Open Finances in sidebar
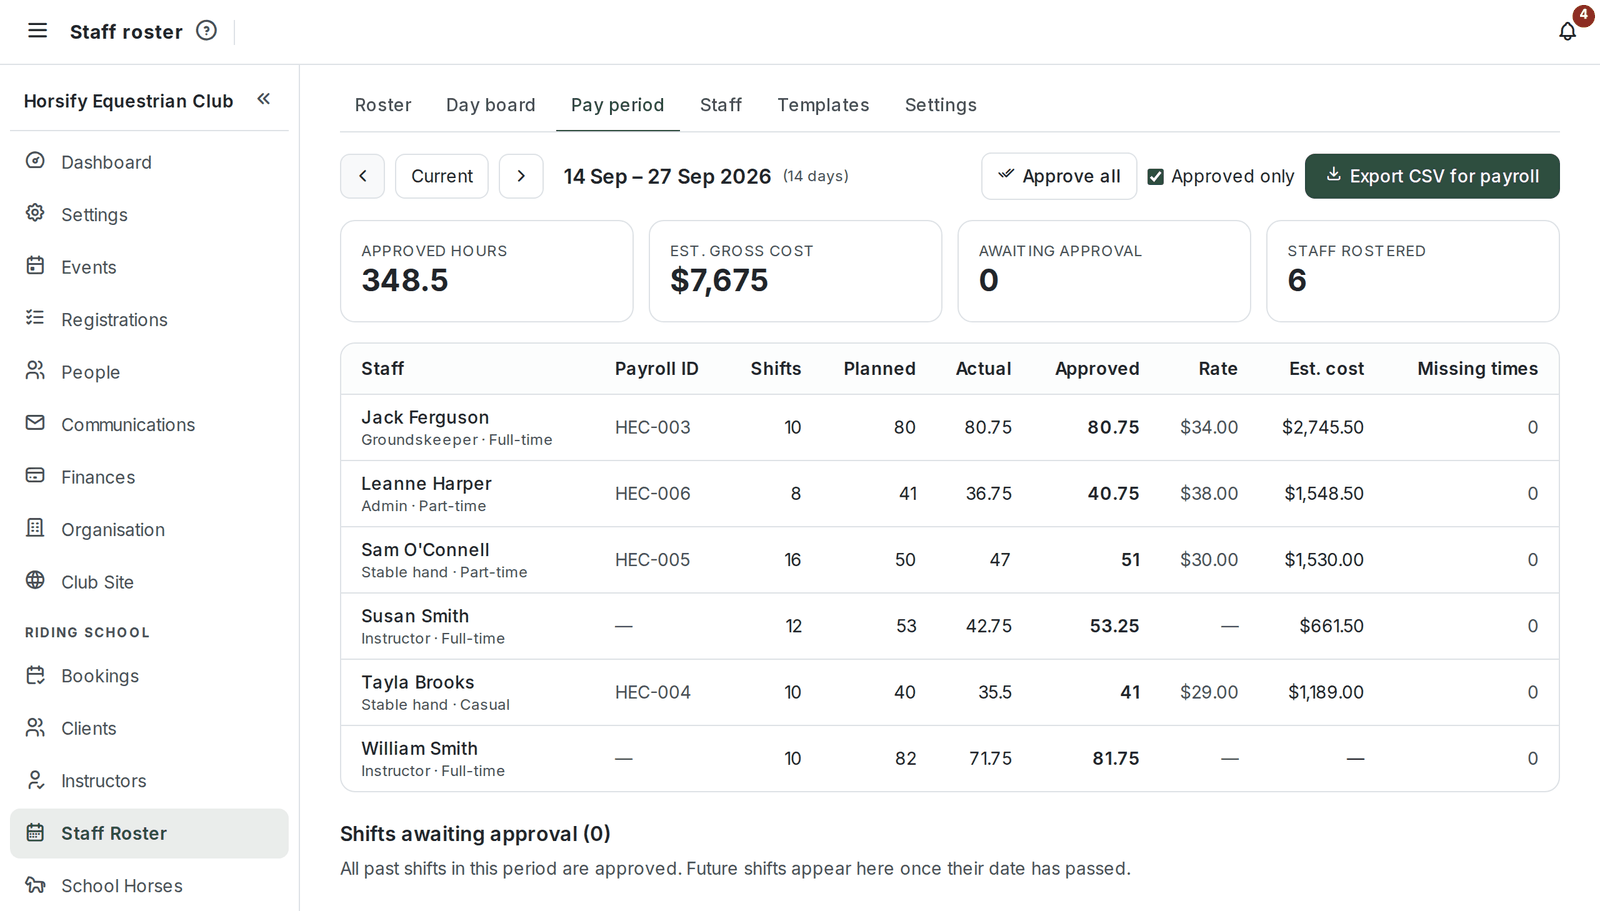This screenshot has width=1600, height=911. point(149,477)
